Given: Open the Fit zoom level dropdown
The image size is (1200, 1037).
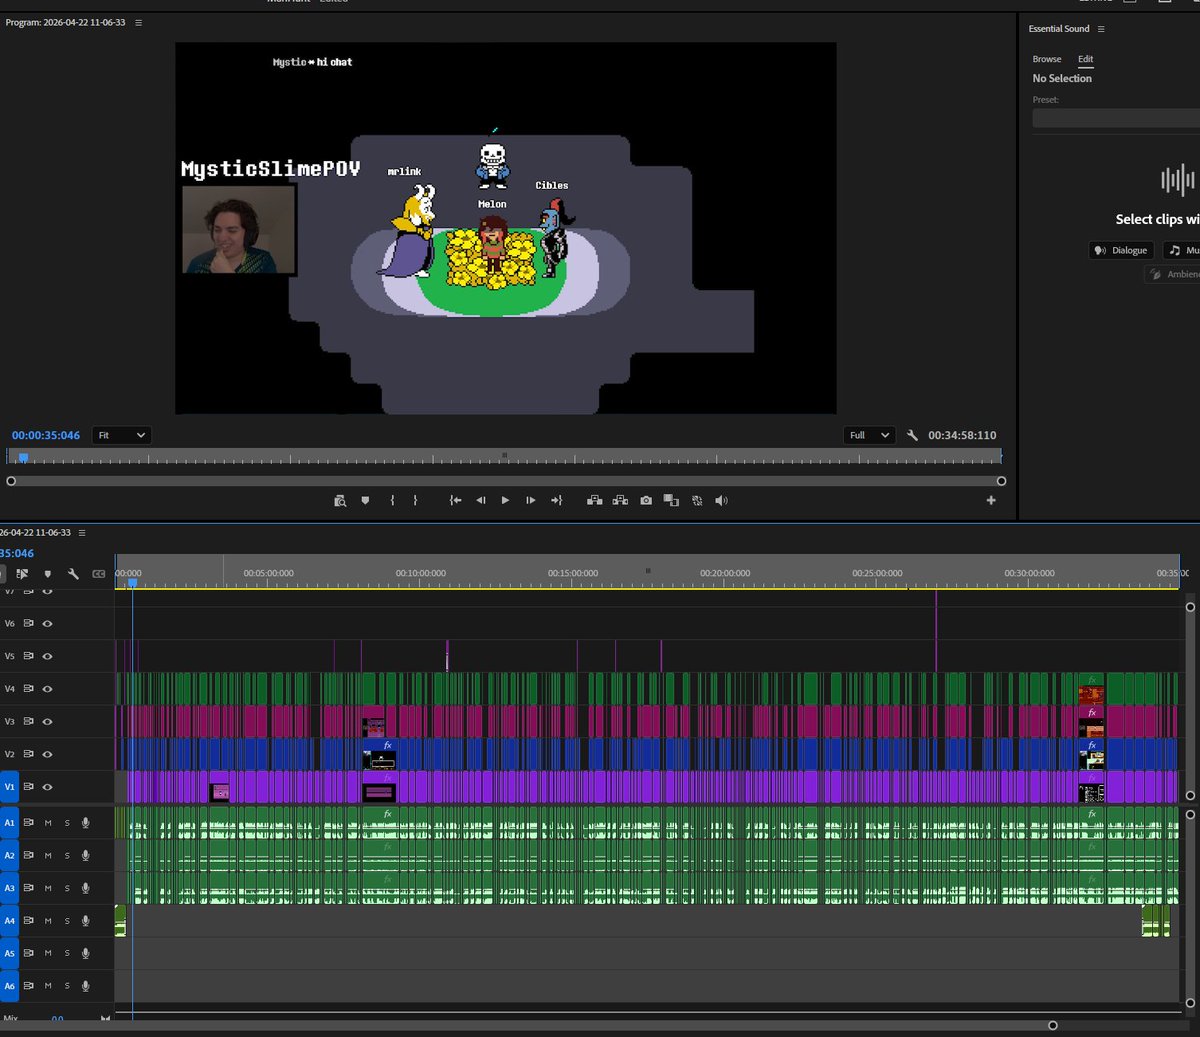Looking at the screenshot, I should click(x=122, y=435).
